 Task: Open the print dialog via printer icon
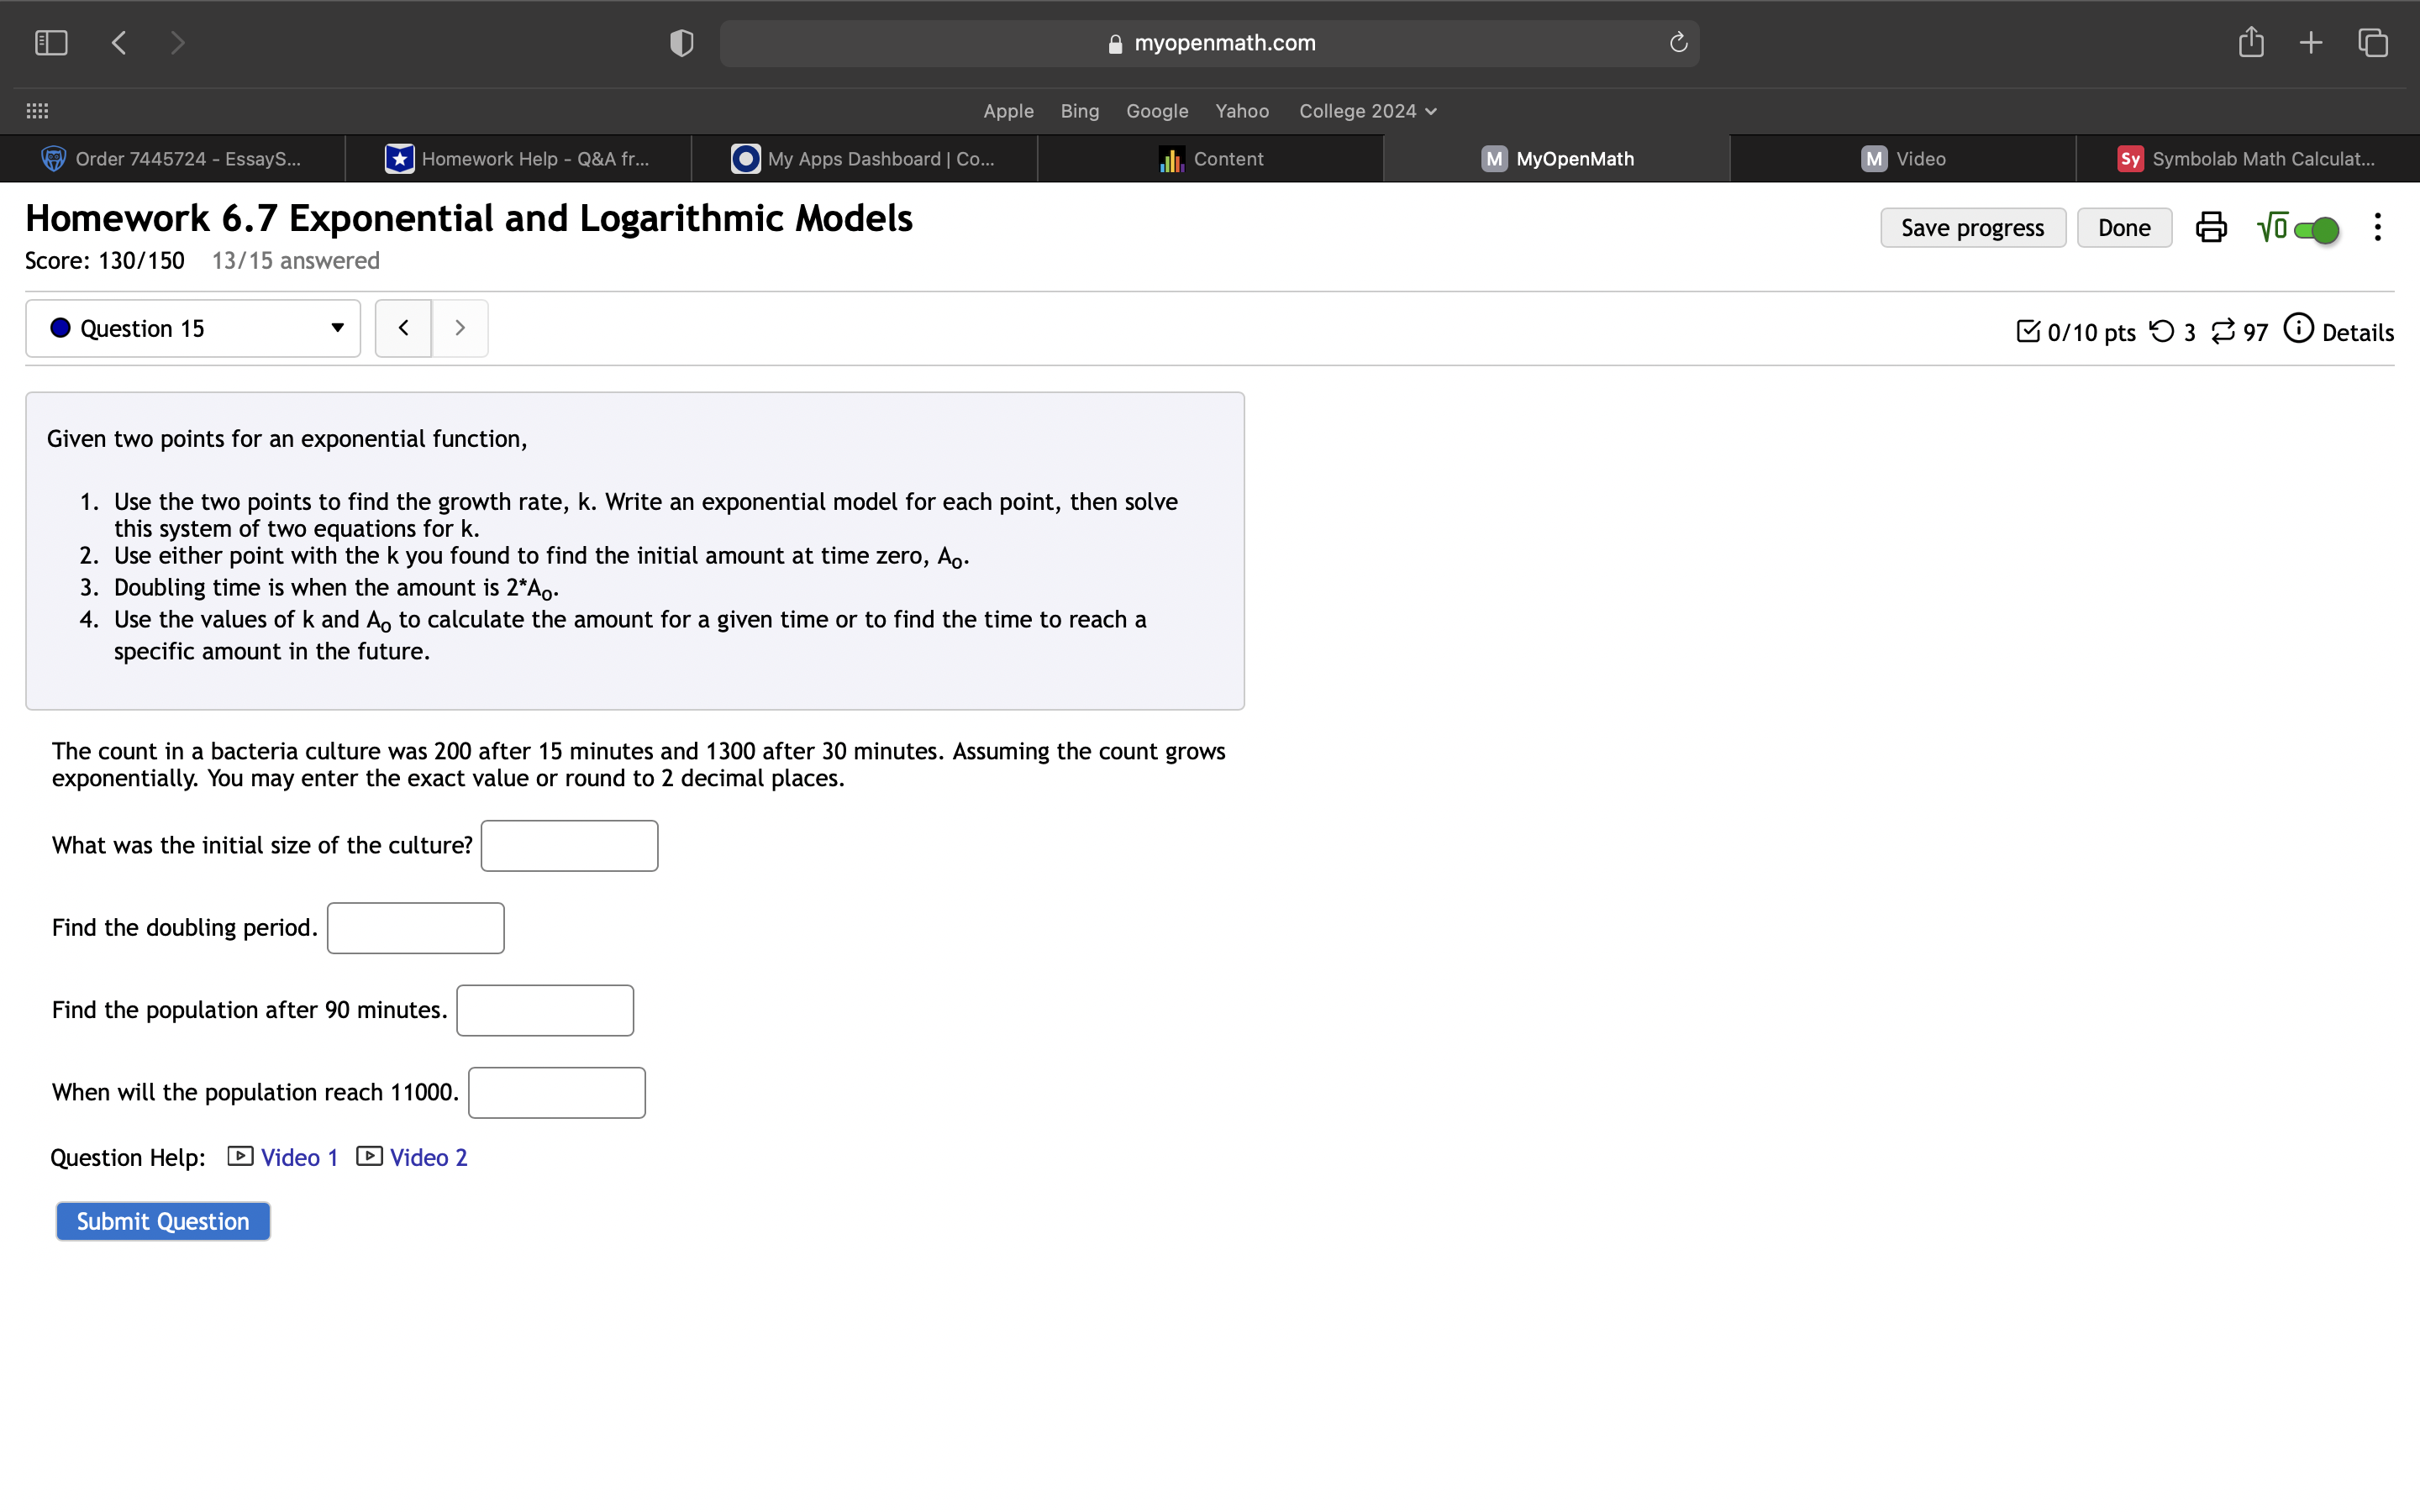[x=2210, y=227]
